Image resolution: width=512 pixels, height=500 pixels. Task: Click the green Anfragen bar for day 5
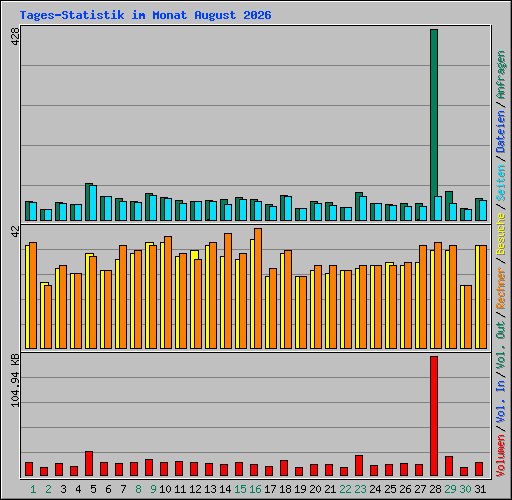coord(87,202)
